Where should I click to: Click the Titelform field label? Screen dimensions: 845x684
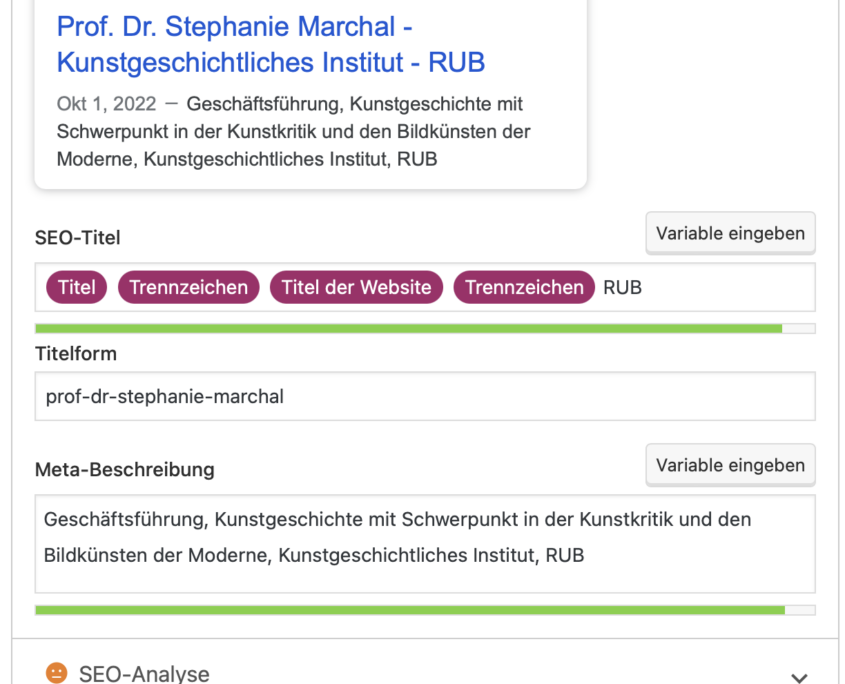(76, 354)
